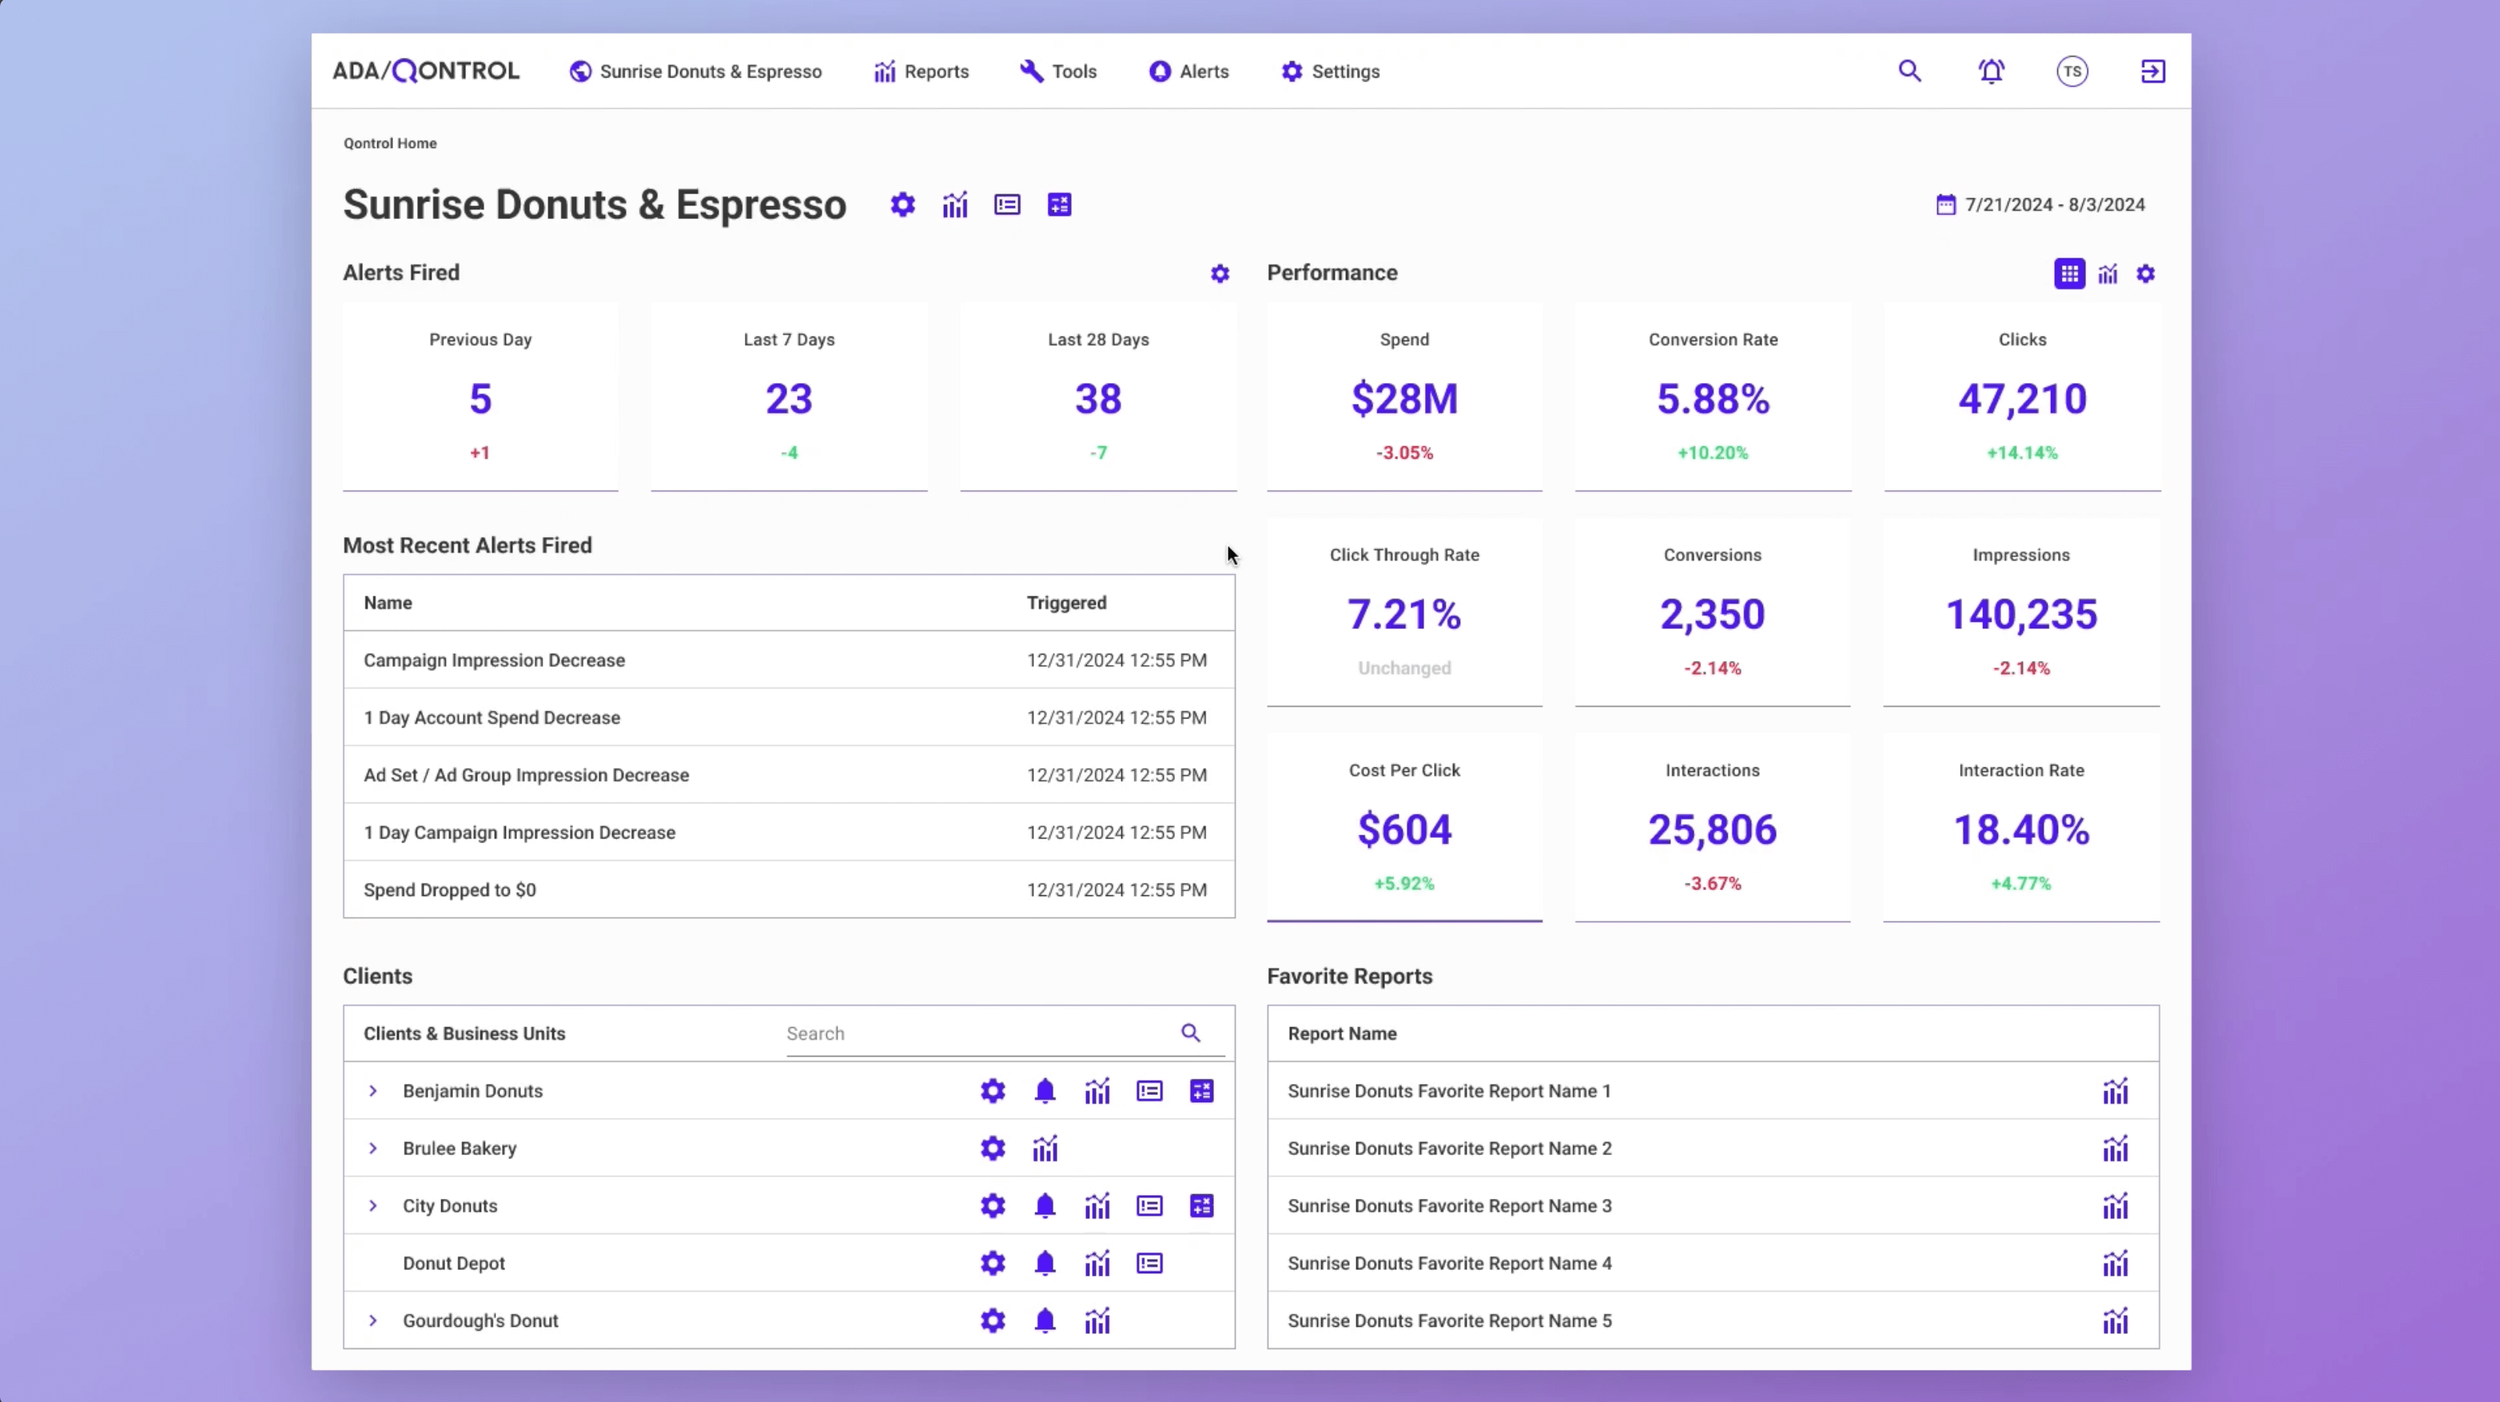Expand City Donuts client row

point(373,1206)
